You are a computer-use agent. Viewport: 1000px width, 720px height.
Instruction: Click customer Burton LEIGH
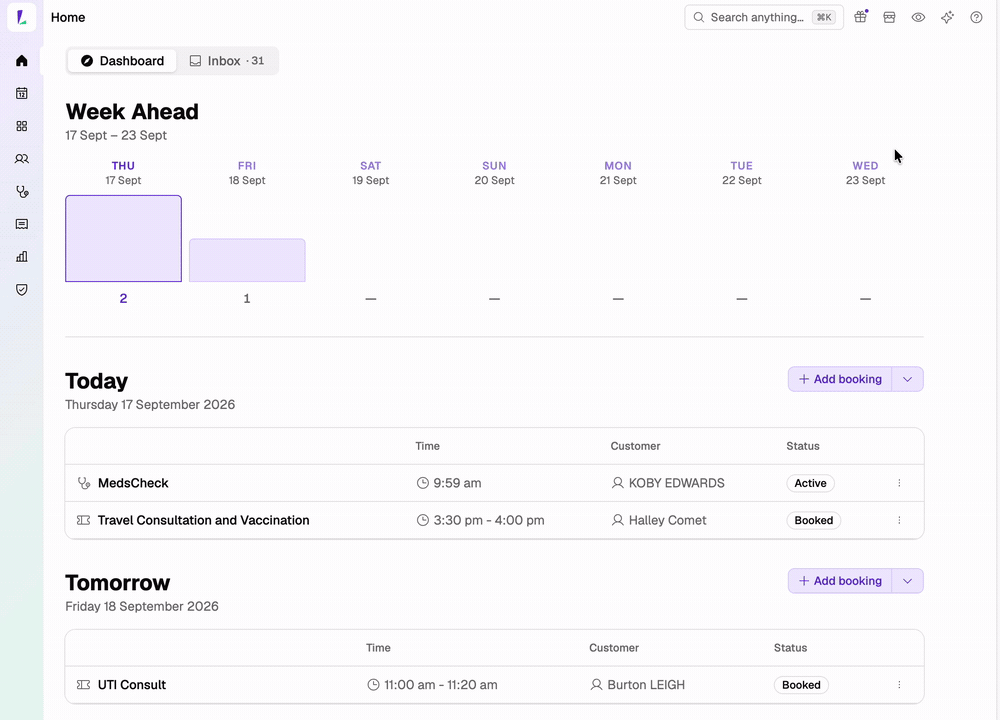coord(638,685)
